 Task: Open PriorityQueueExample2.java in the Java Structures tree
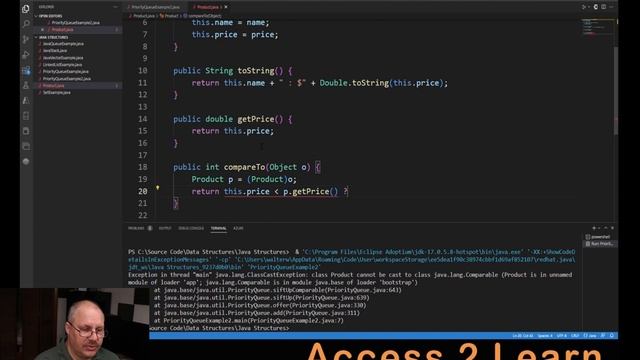pos(67,78)
